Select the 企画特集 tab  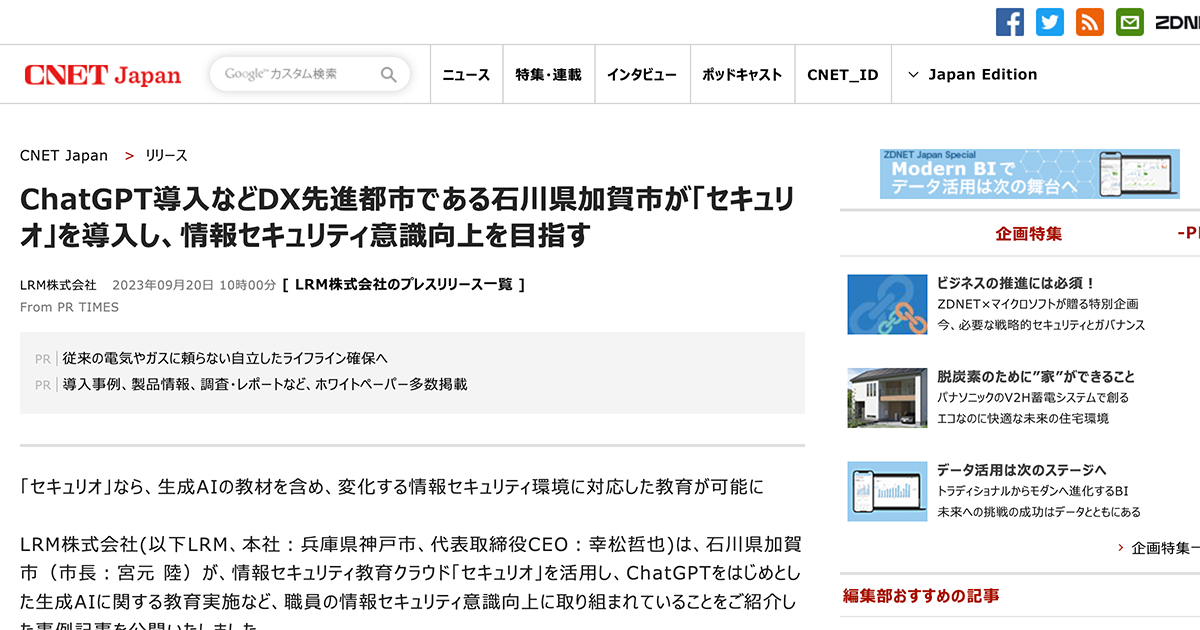(x=1028, y=233)
